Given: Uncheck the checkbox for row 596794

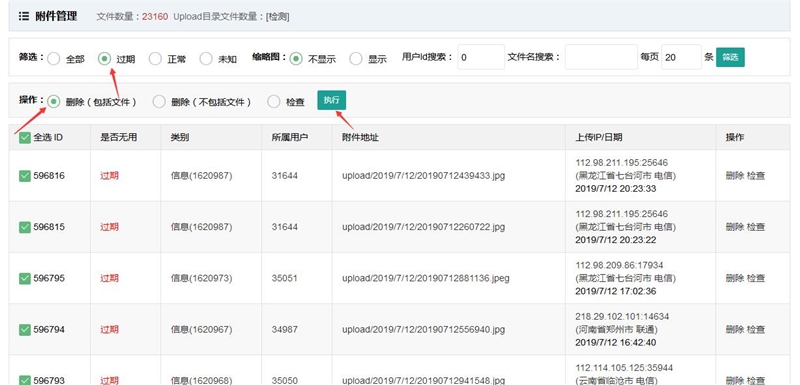Looking at the screenshot, I should [24, 330].
